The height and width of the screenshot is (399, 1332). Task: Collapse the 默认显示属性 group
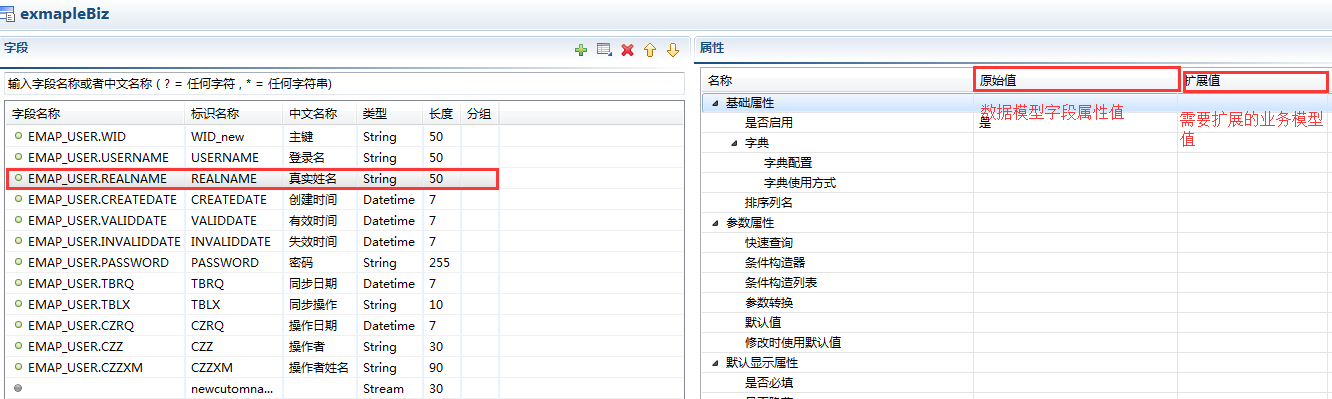tap(715, 363)
